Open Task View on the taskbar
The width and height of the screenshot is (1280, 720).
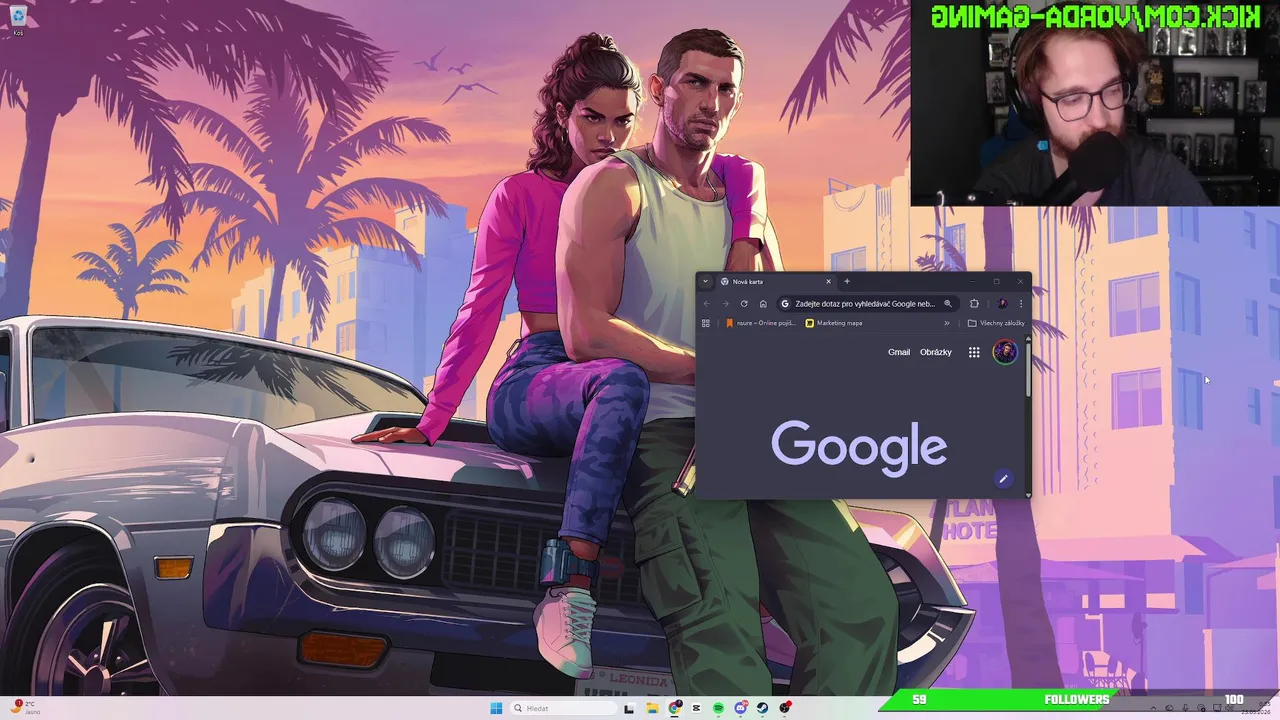click(x=630, y=708)
